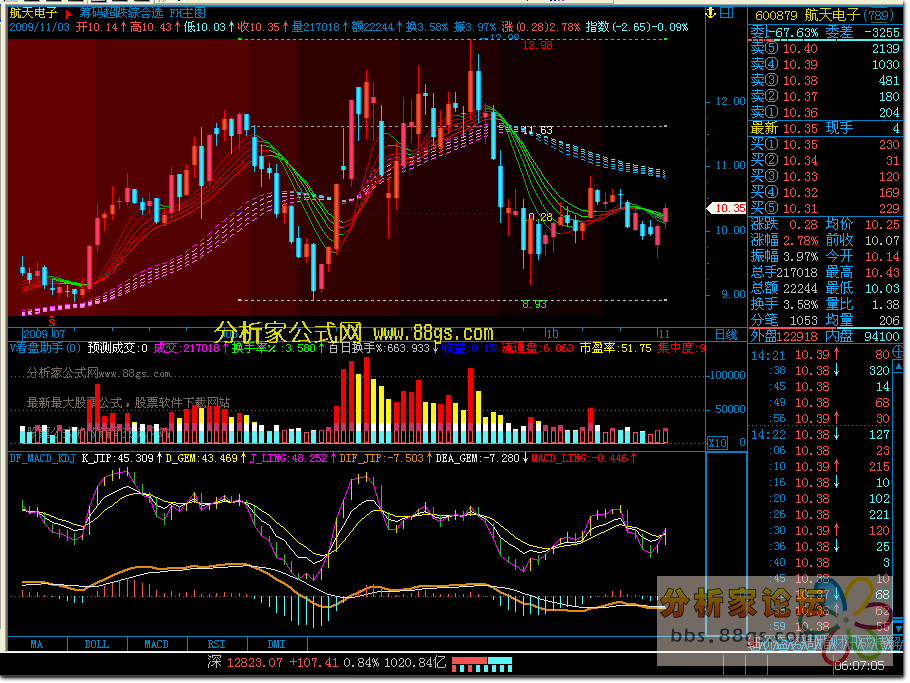Switch to the BOLL indicator tab
The image size is (910, 683).
click(96, 643)
